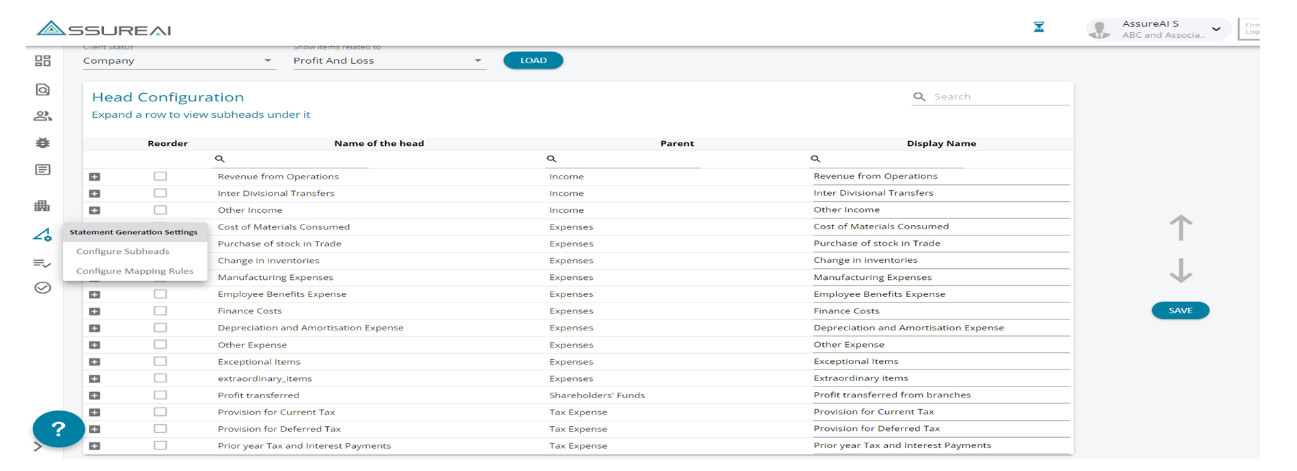
Task: Tick the reorder checkbox for Inter Divisional Transfers
Action: click(160, 193)
